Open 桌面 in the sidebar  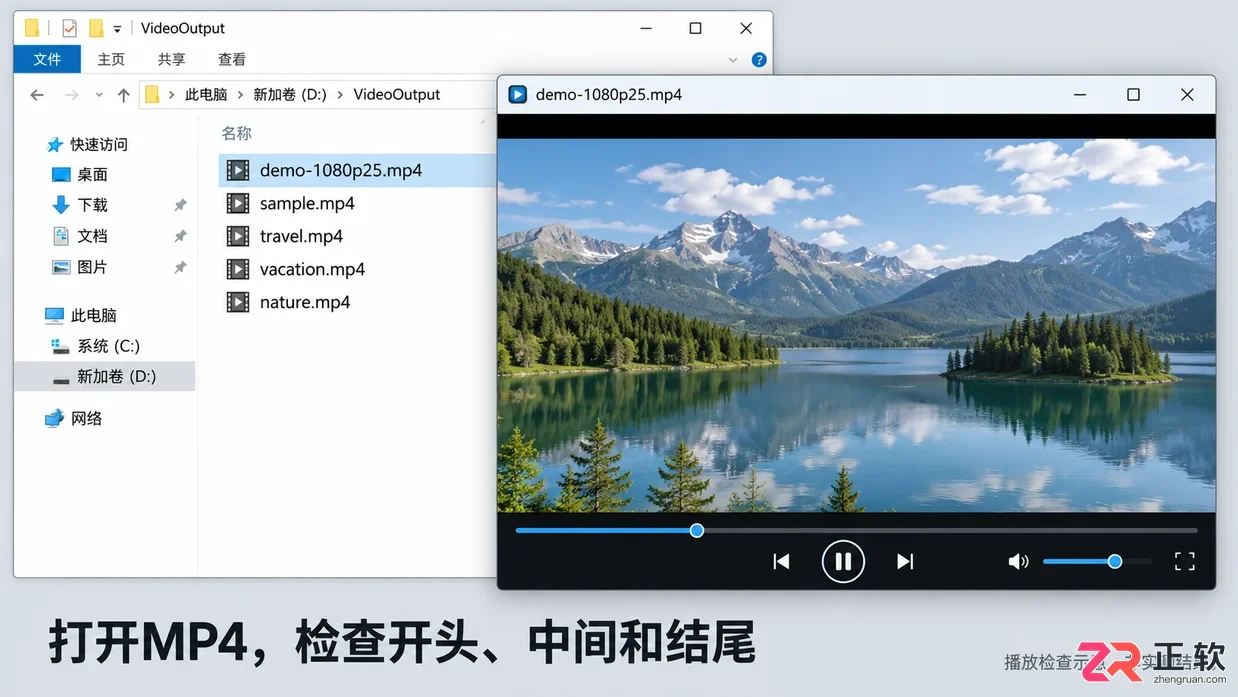[x=92, y=175]
